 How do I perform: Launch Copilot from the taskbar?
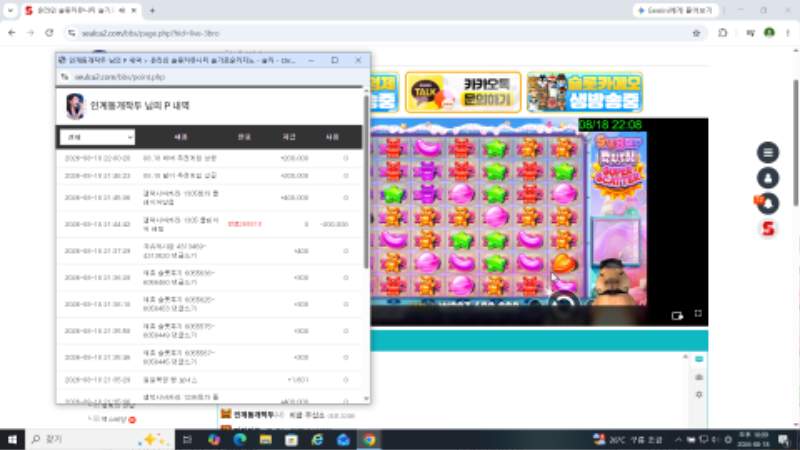[214, 439]
